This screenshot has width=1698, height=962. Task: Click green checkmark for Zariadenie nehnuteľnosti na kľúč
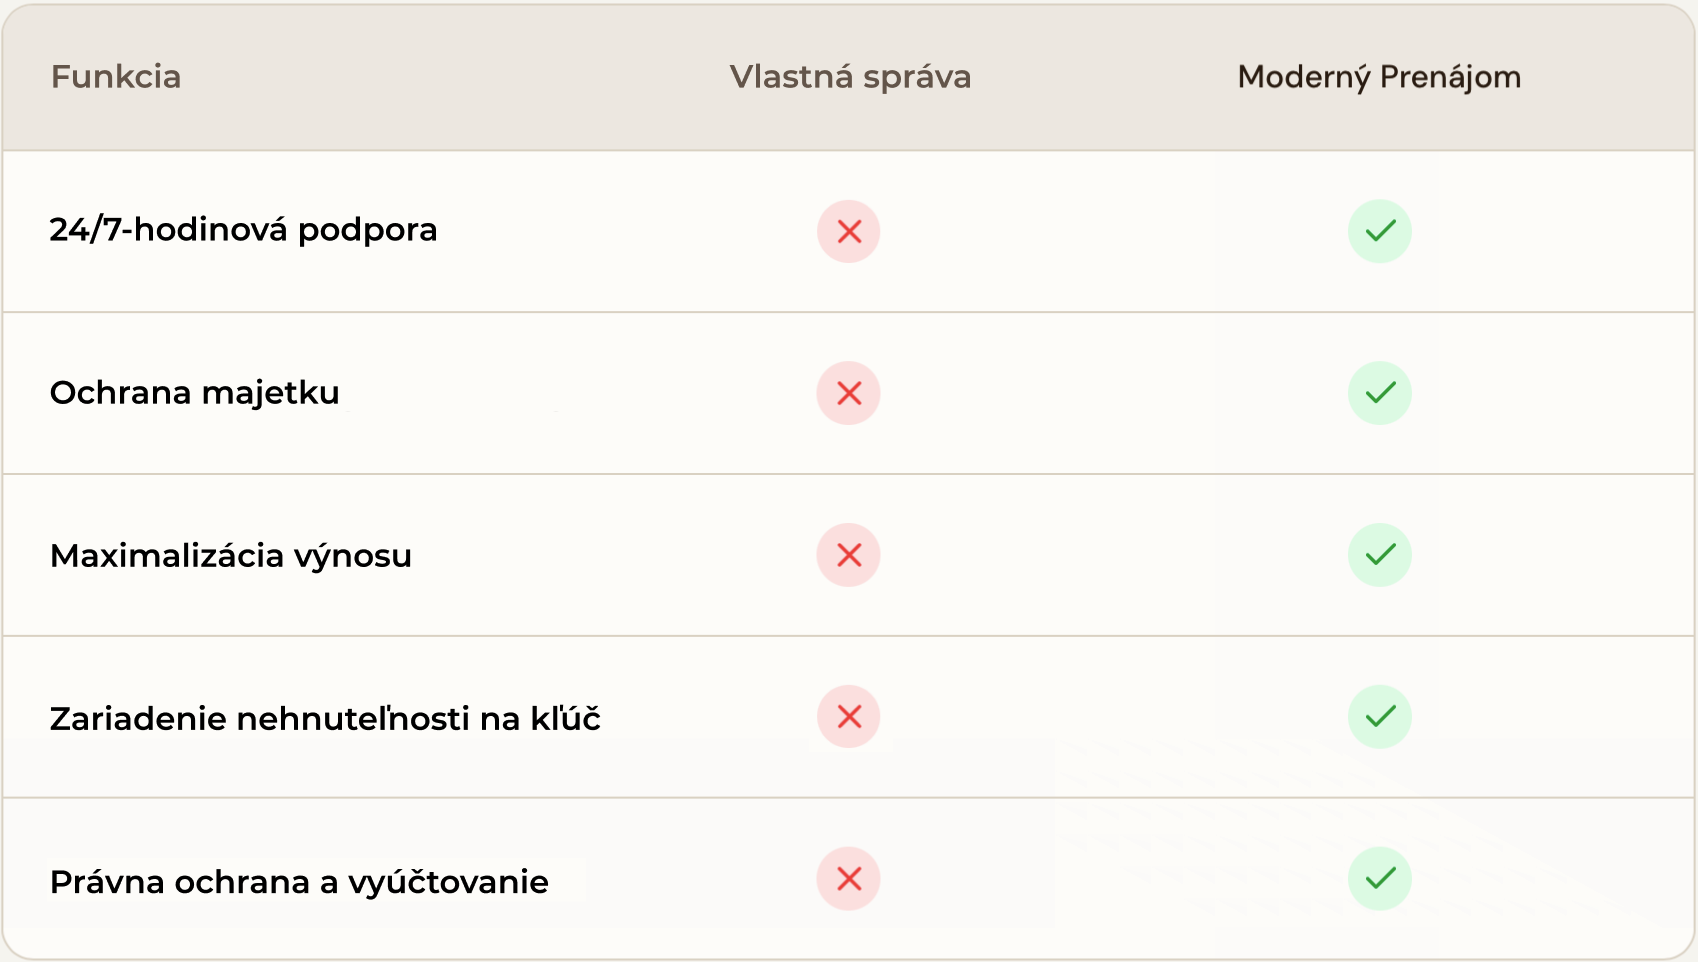(x=1380, y=717)
